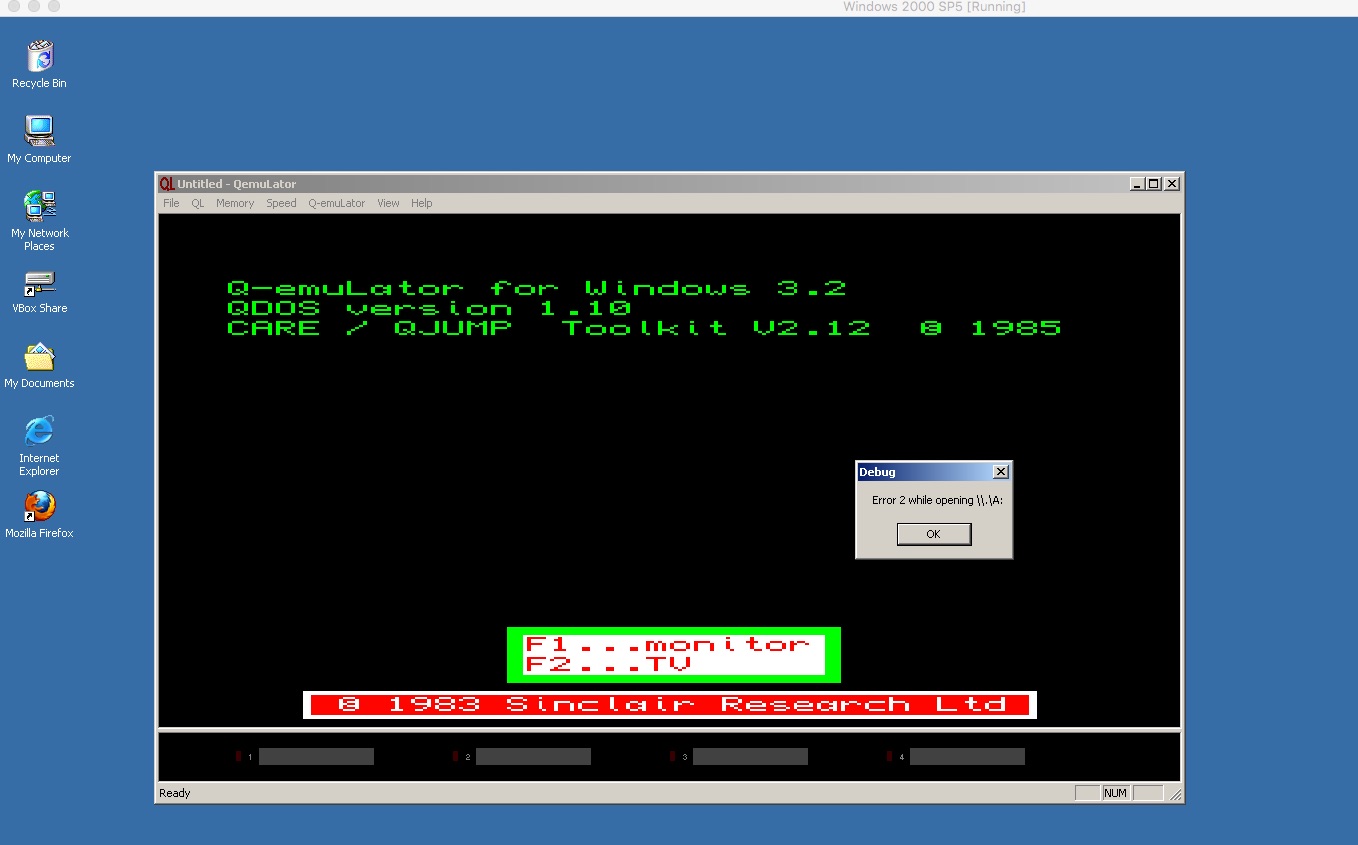The image size is (1358, 845).
Task: Open the QL menu
Action: pyautogui.click(x=198, y=203)
